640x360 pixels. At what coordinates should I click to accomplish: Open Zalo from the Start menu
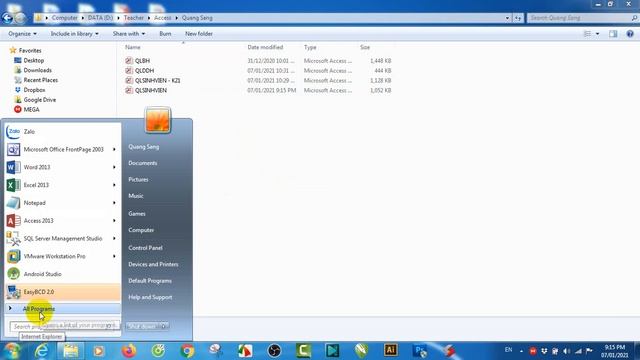pyautogui.click(x=62, y=131)
